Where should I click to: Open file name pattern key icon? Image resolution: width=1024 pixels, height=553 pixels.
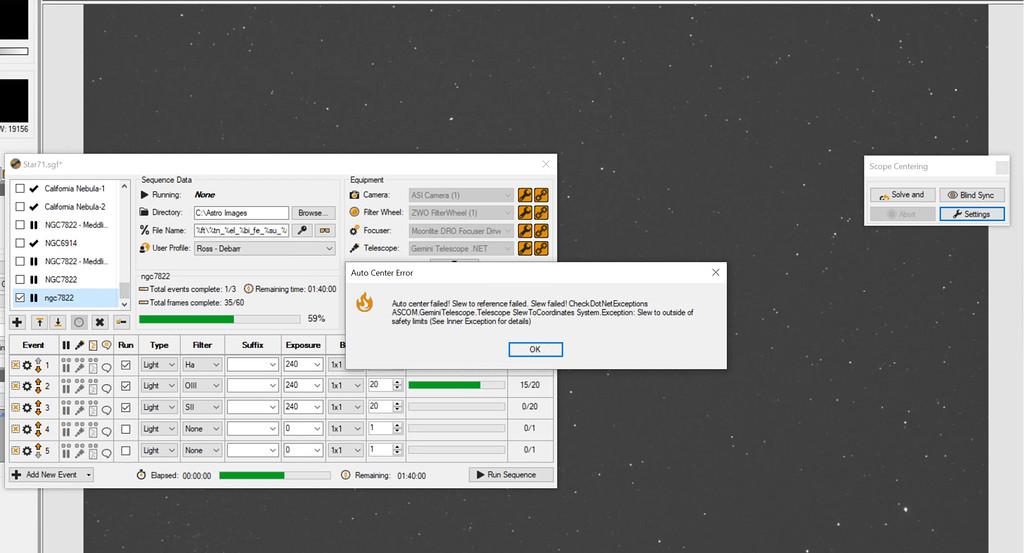click(x=302, y=230)
